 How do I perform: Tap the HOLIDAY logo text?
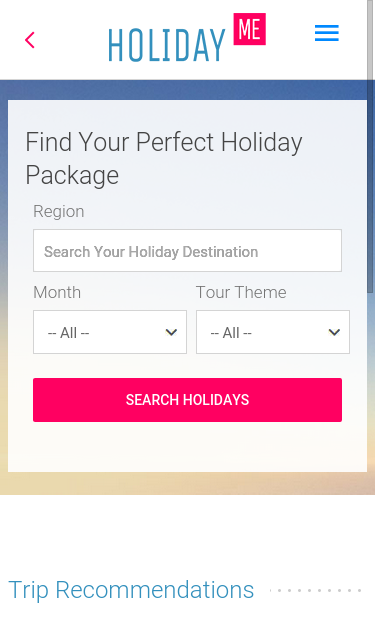(167, 45)
